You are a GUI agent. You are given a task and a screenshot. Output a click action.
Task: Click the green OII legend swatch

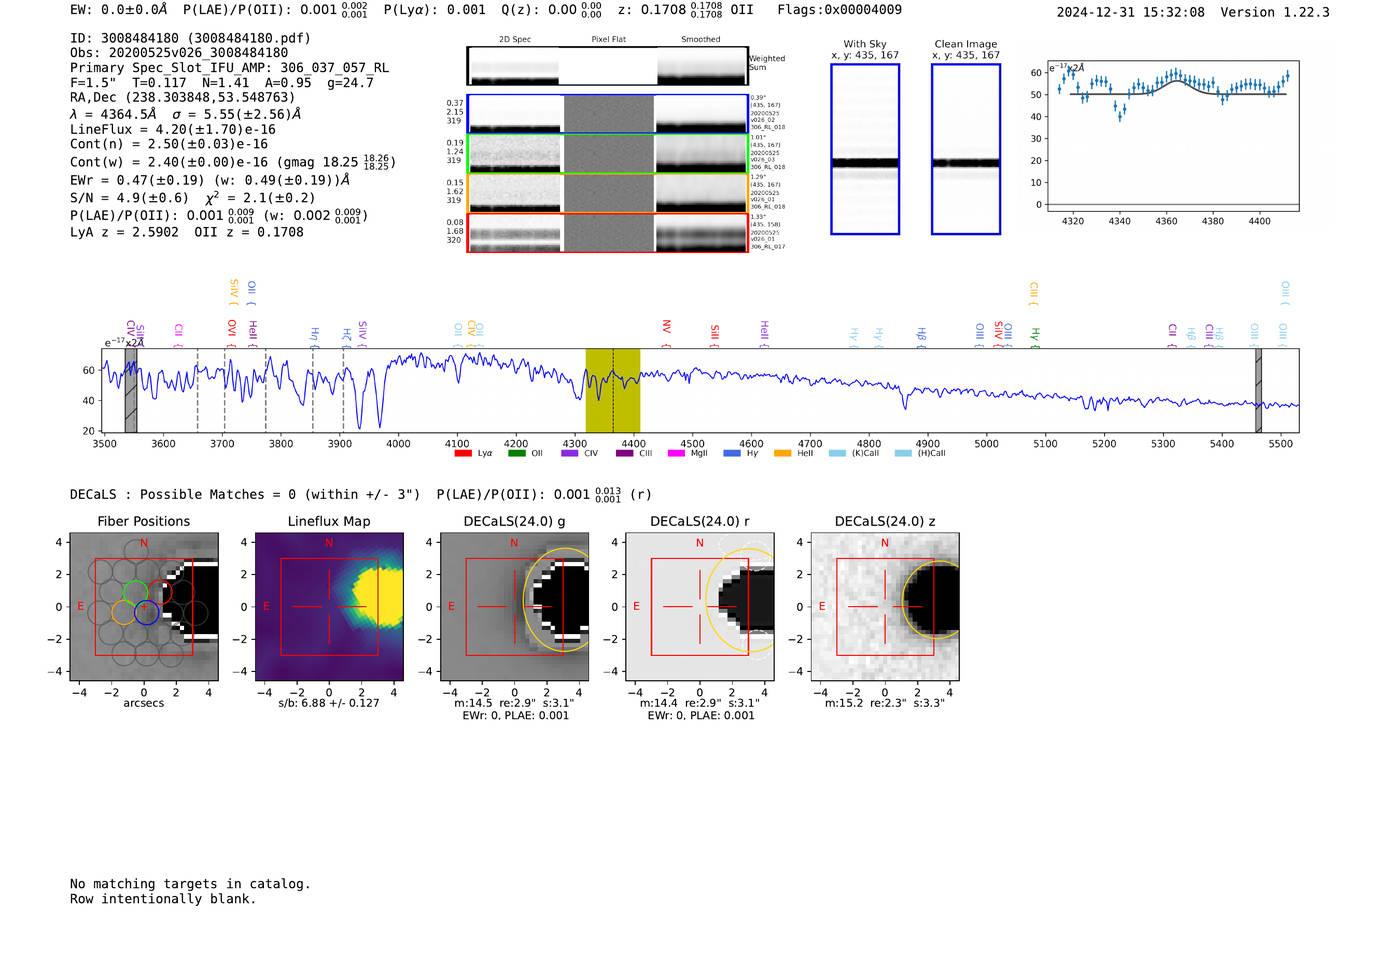point(516,453)
